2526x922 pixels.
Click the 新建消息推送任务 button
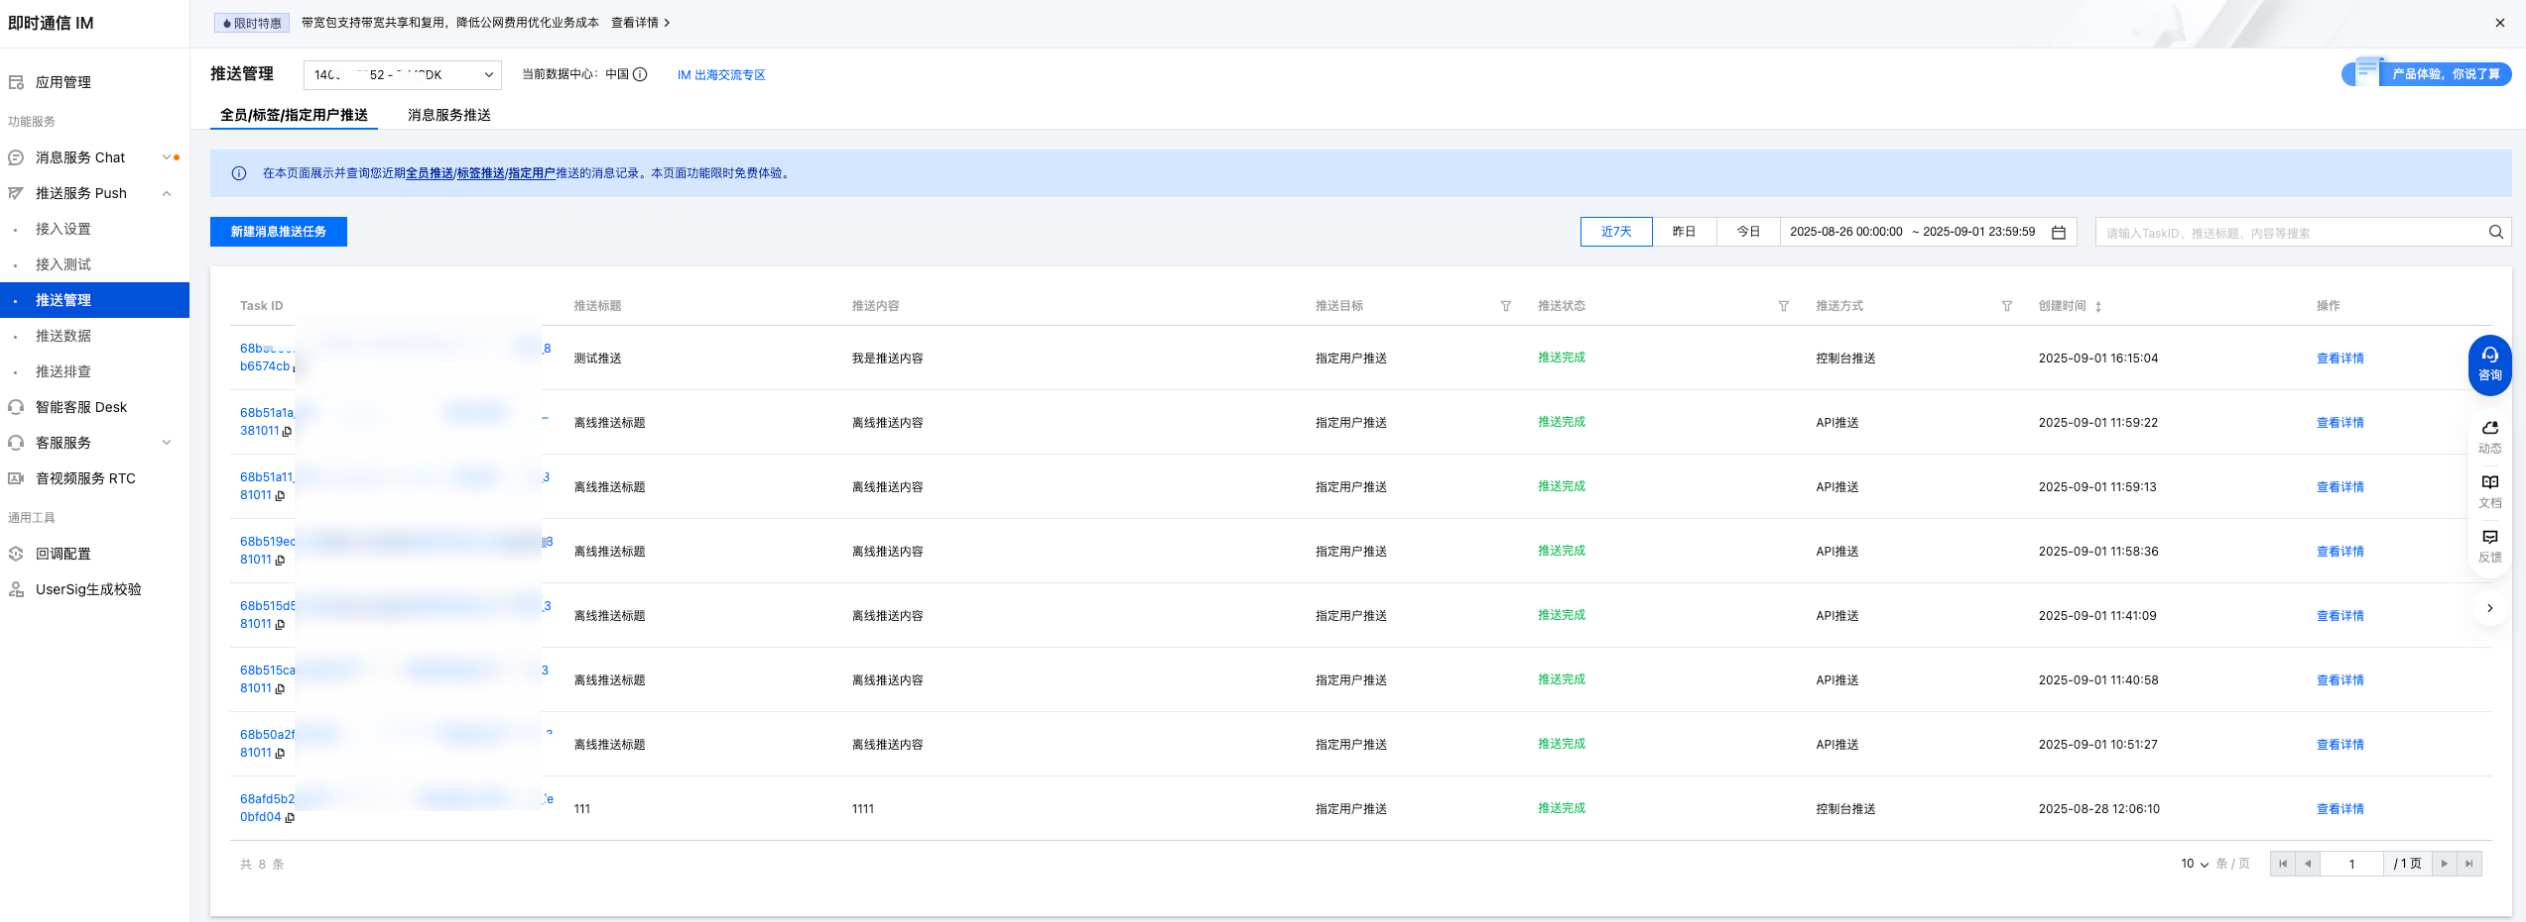click(x=278, y=232)
